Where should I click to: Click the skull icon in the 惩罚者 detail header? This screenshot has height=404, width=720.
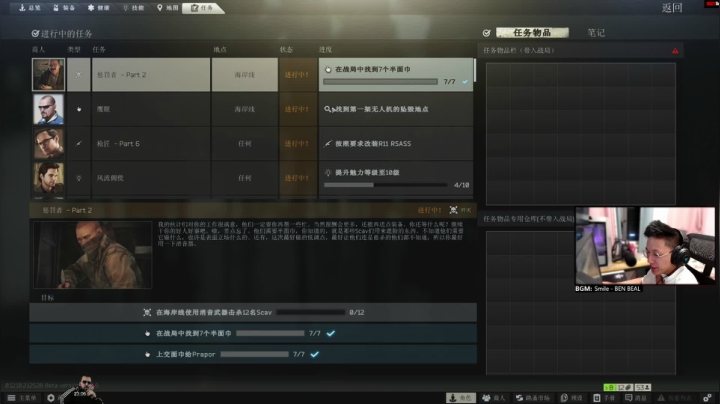coord(453,210)
